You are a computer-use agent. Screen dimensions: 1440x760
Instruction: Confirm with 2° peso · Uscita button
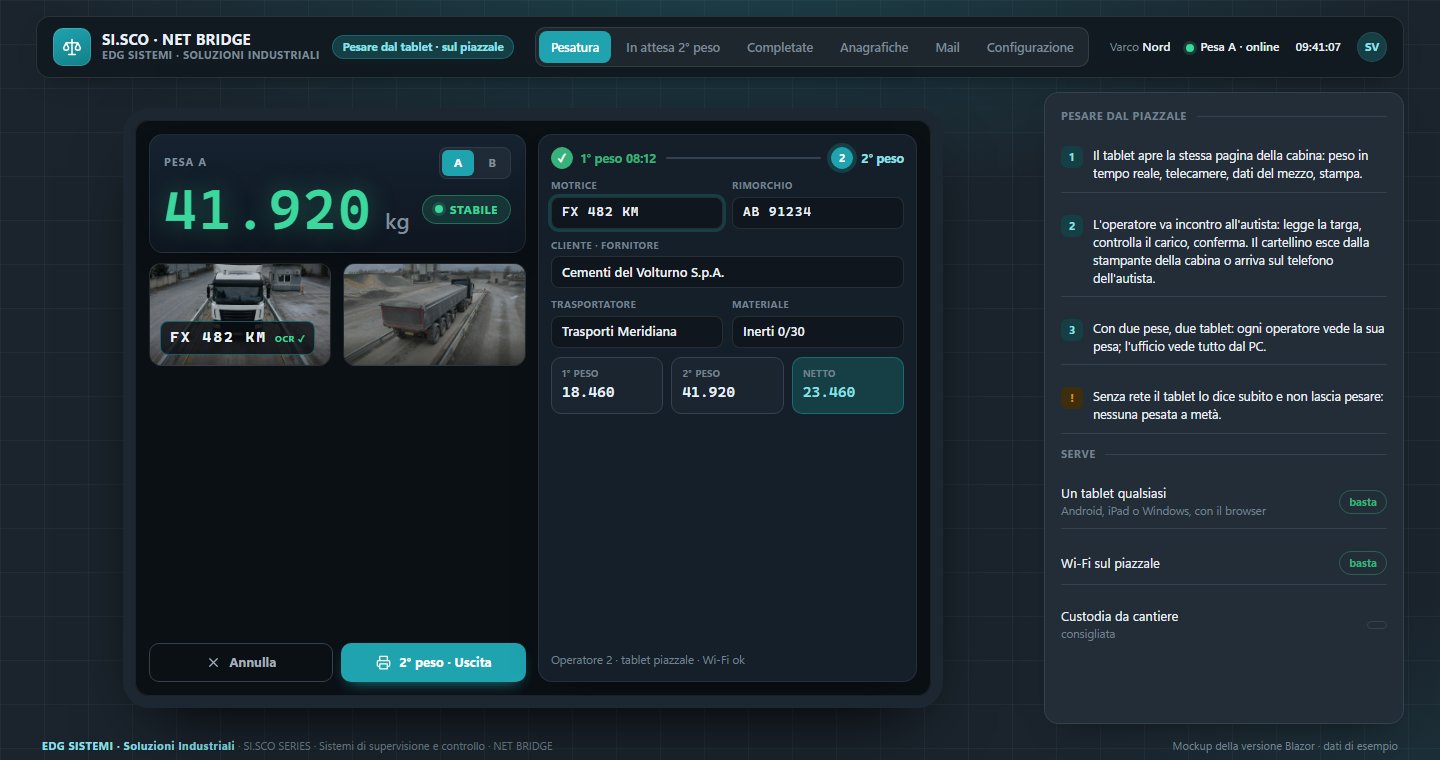tap(433, 662)
